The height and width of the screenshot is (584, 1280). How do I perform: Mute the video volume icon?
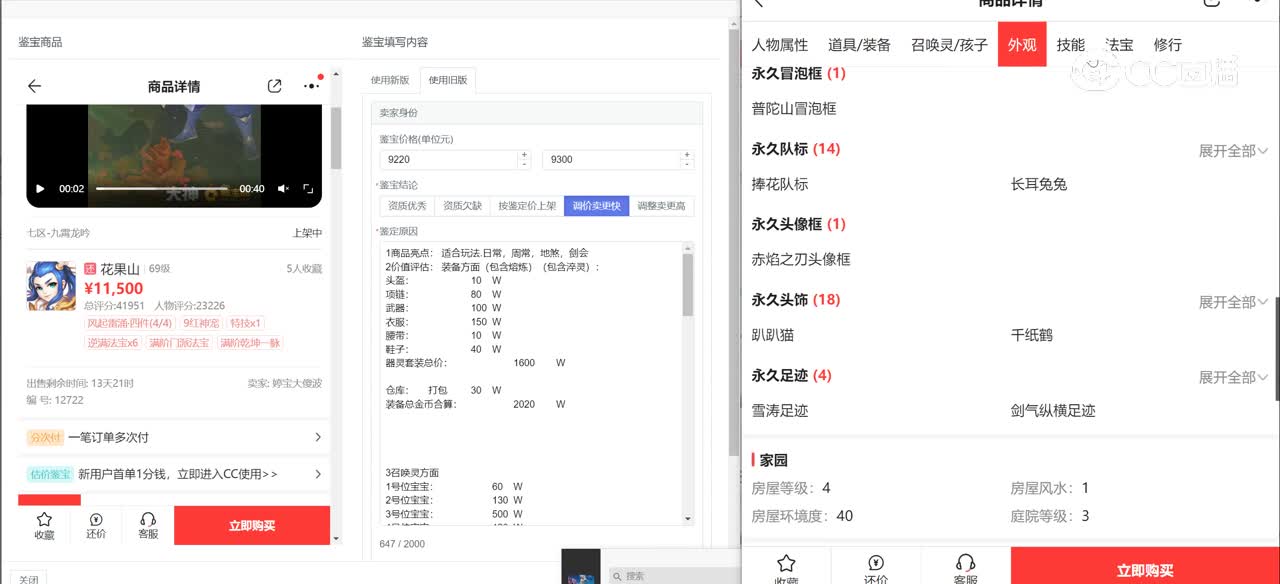click(x=283, y=189)
